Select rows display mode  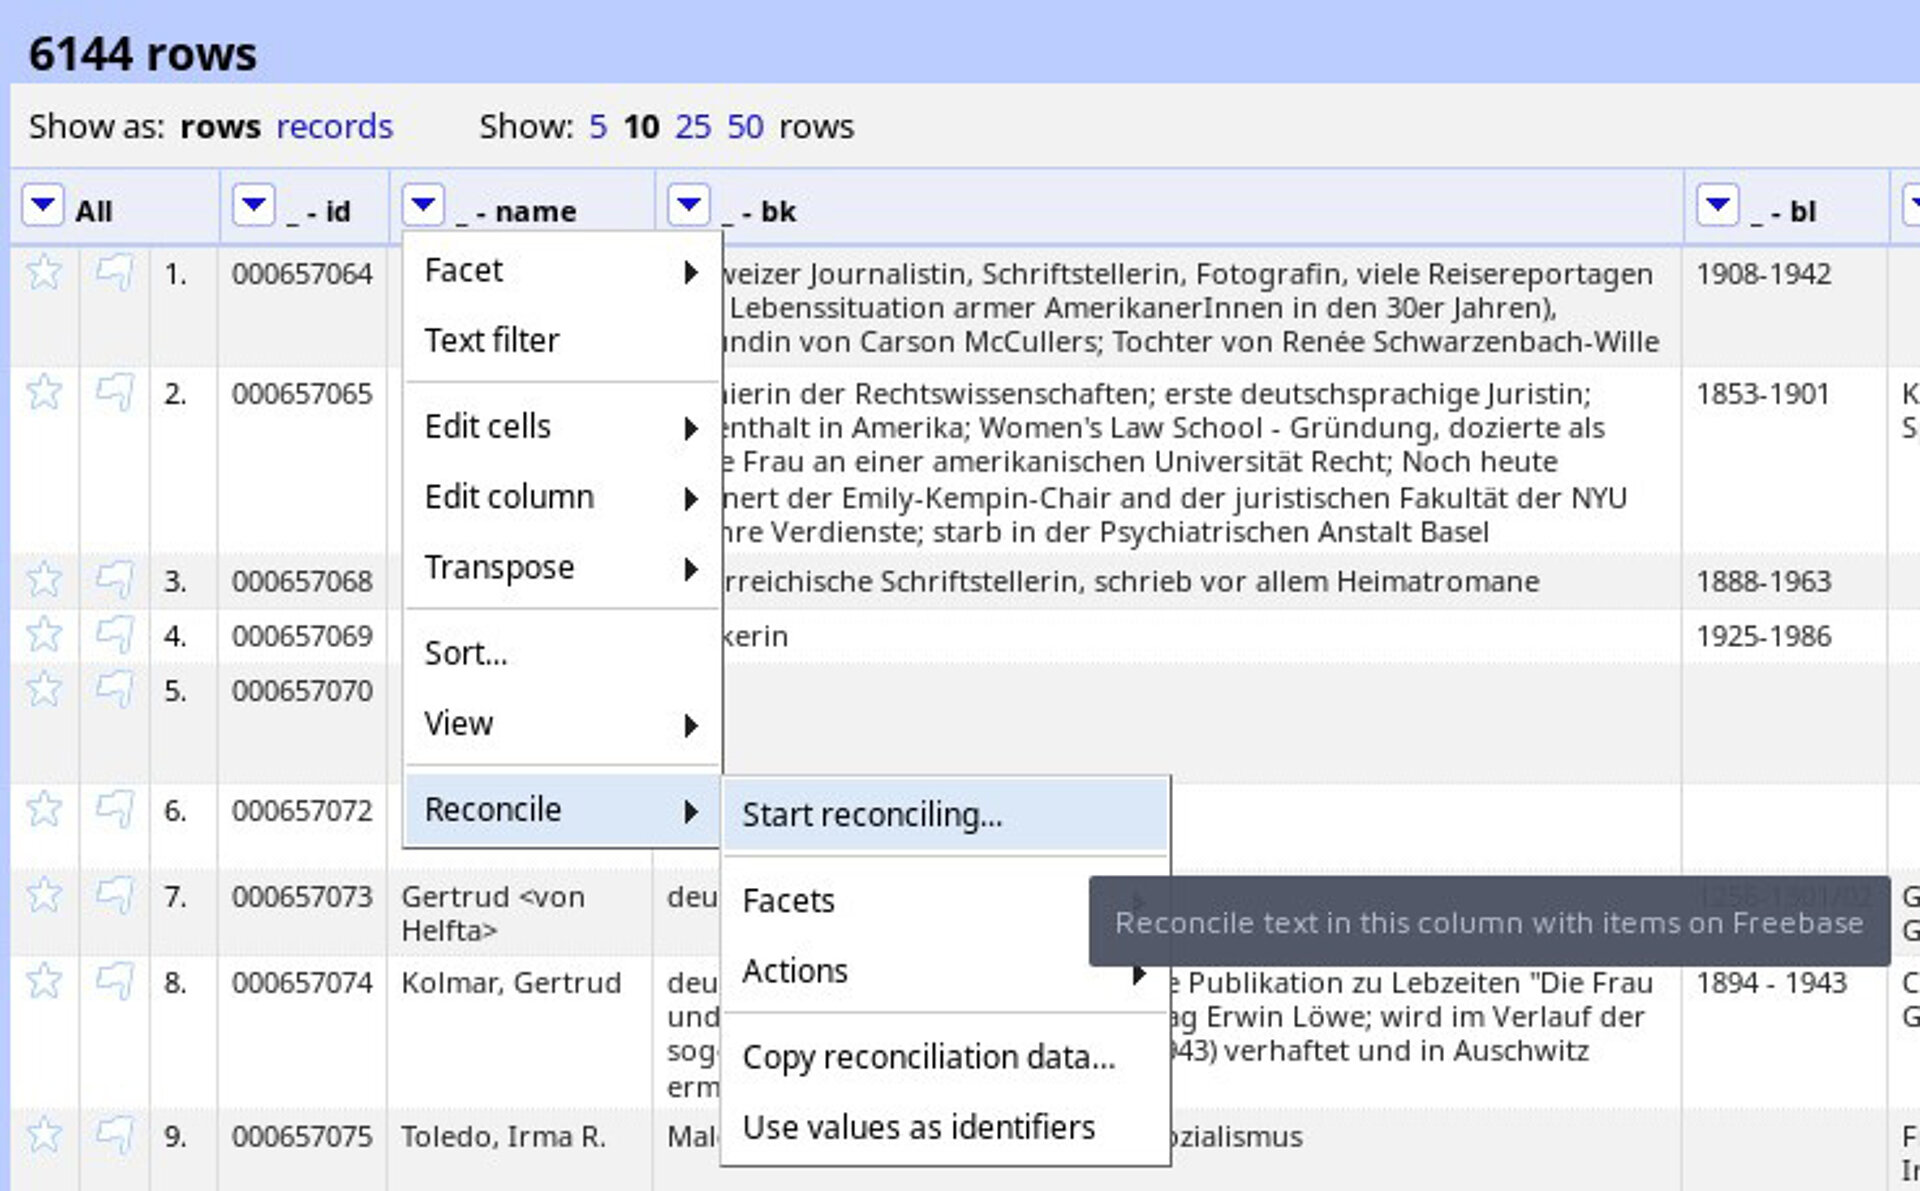pos(220,127)
